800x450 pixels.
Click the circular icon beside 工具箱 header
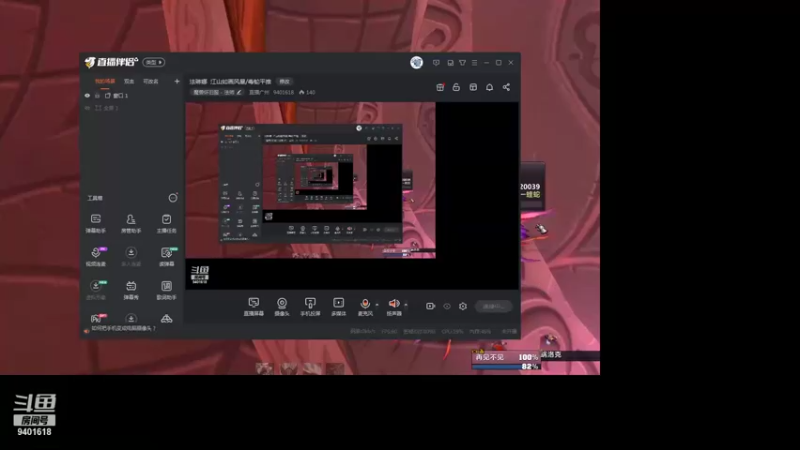click(173, 198)
